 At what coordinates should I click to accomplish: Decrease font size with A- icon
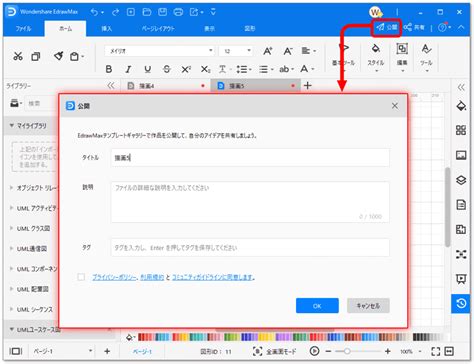tap(288, 51)
